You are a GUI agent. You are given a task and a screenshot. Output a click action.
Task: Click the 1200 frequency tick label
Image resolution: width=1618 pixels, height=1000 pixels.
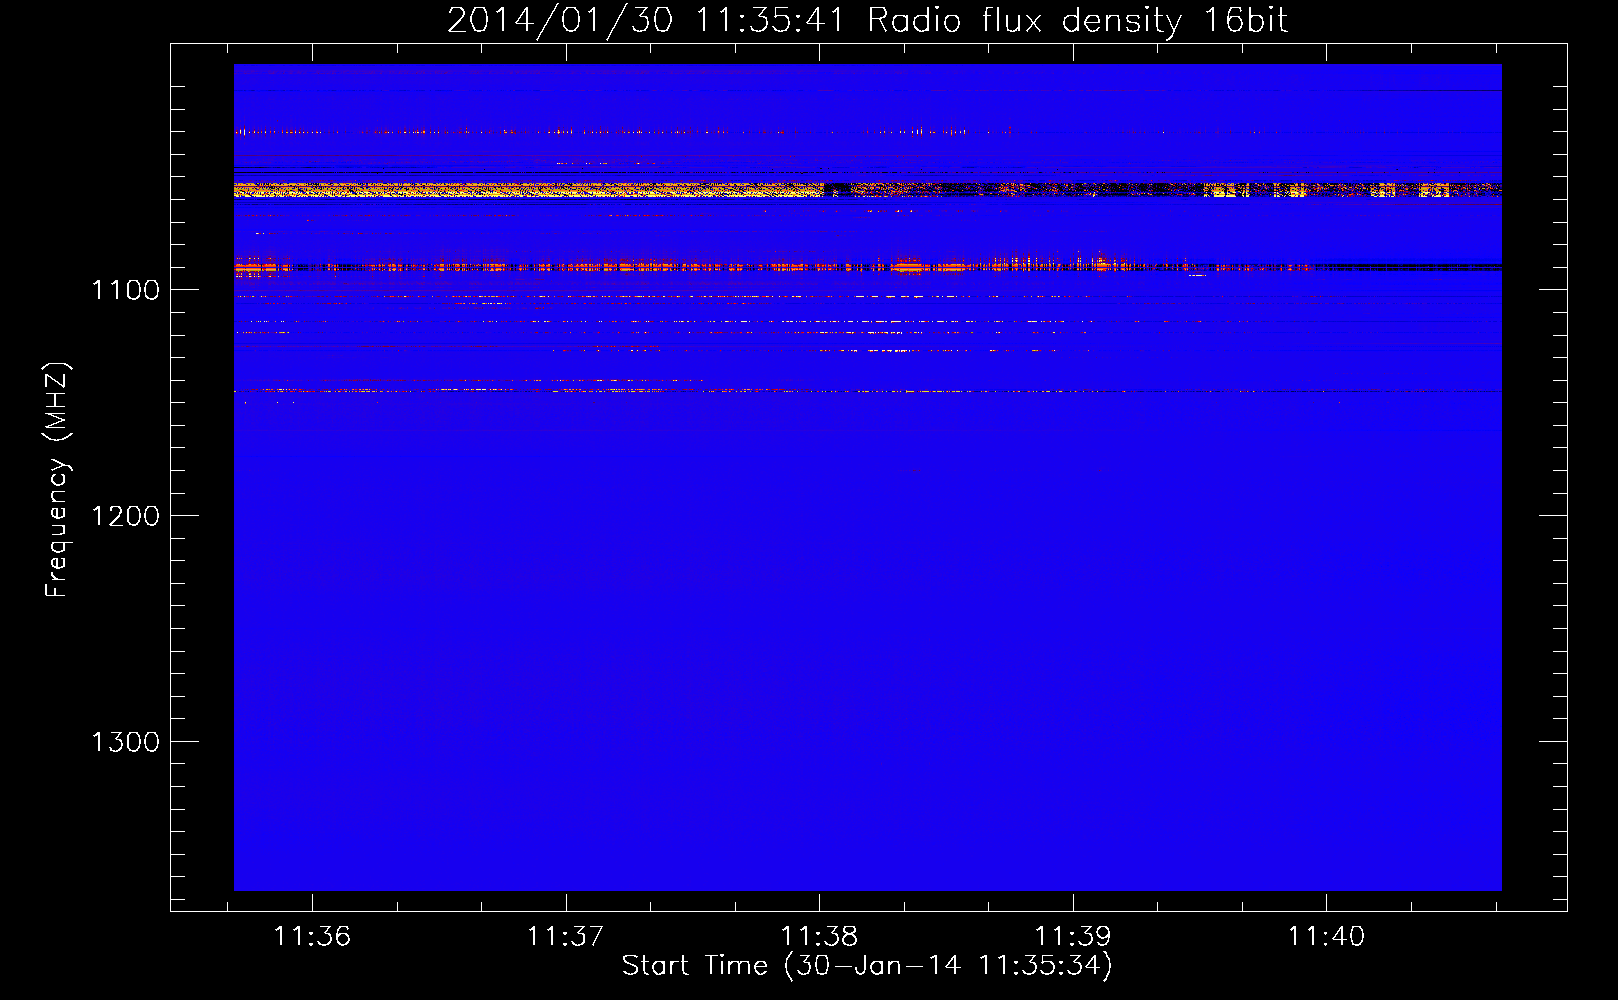click(x=125, y=516)
